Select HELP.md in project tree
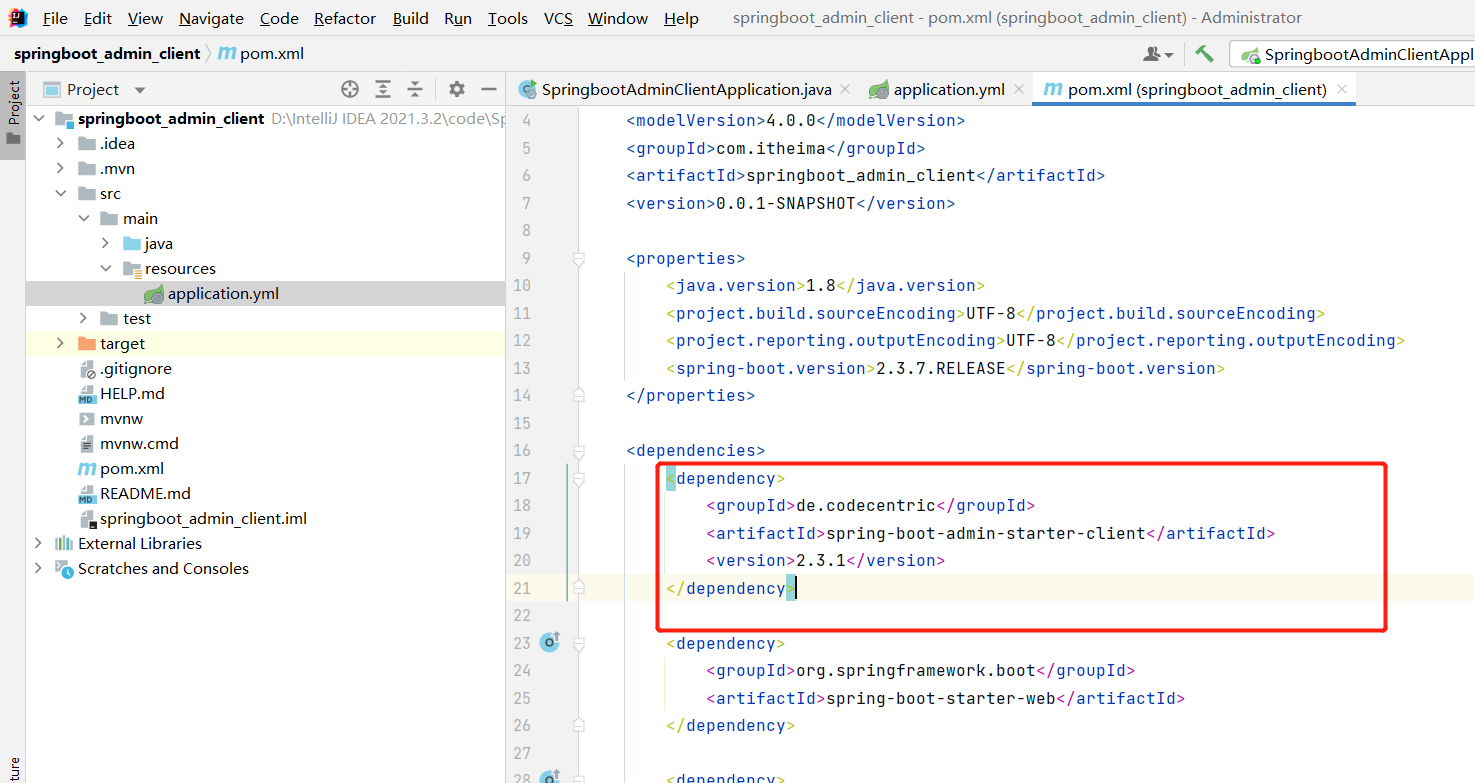 pos(132,393)
